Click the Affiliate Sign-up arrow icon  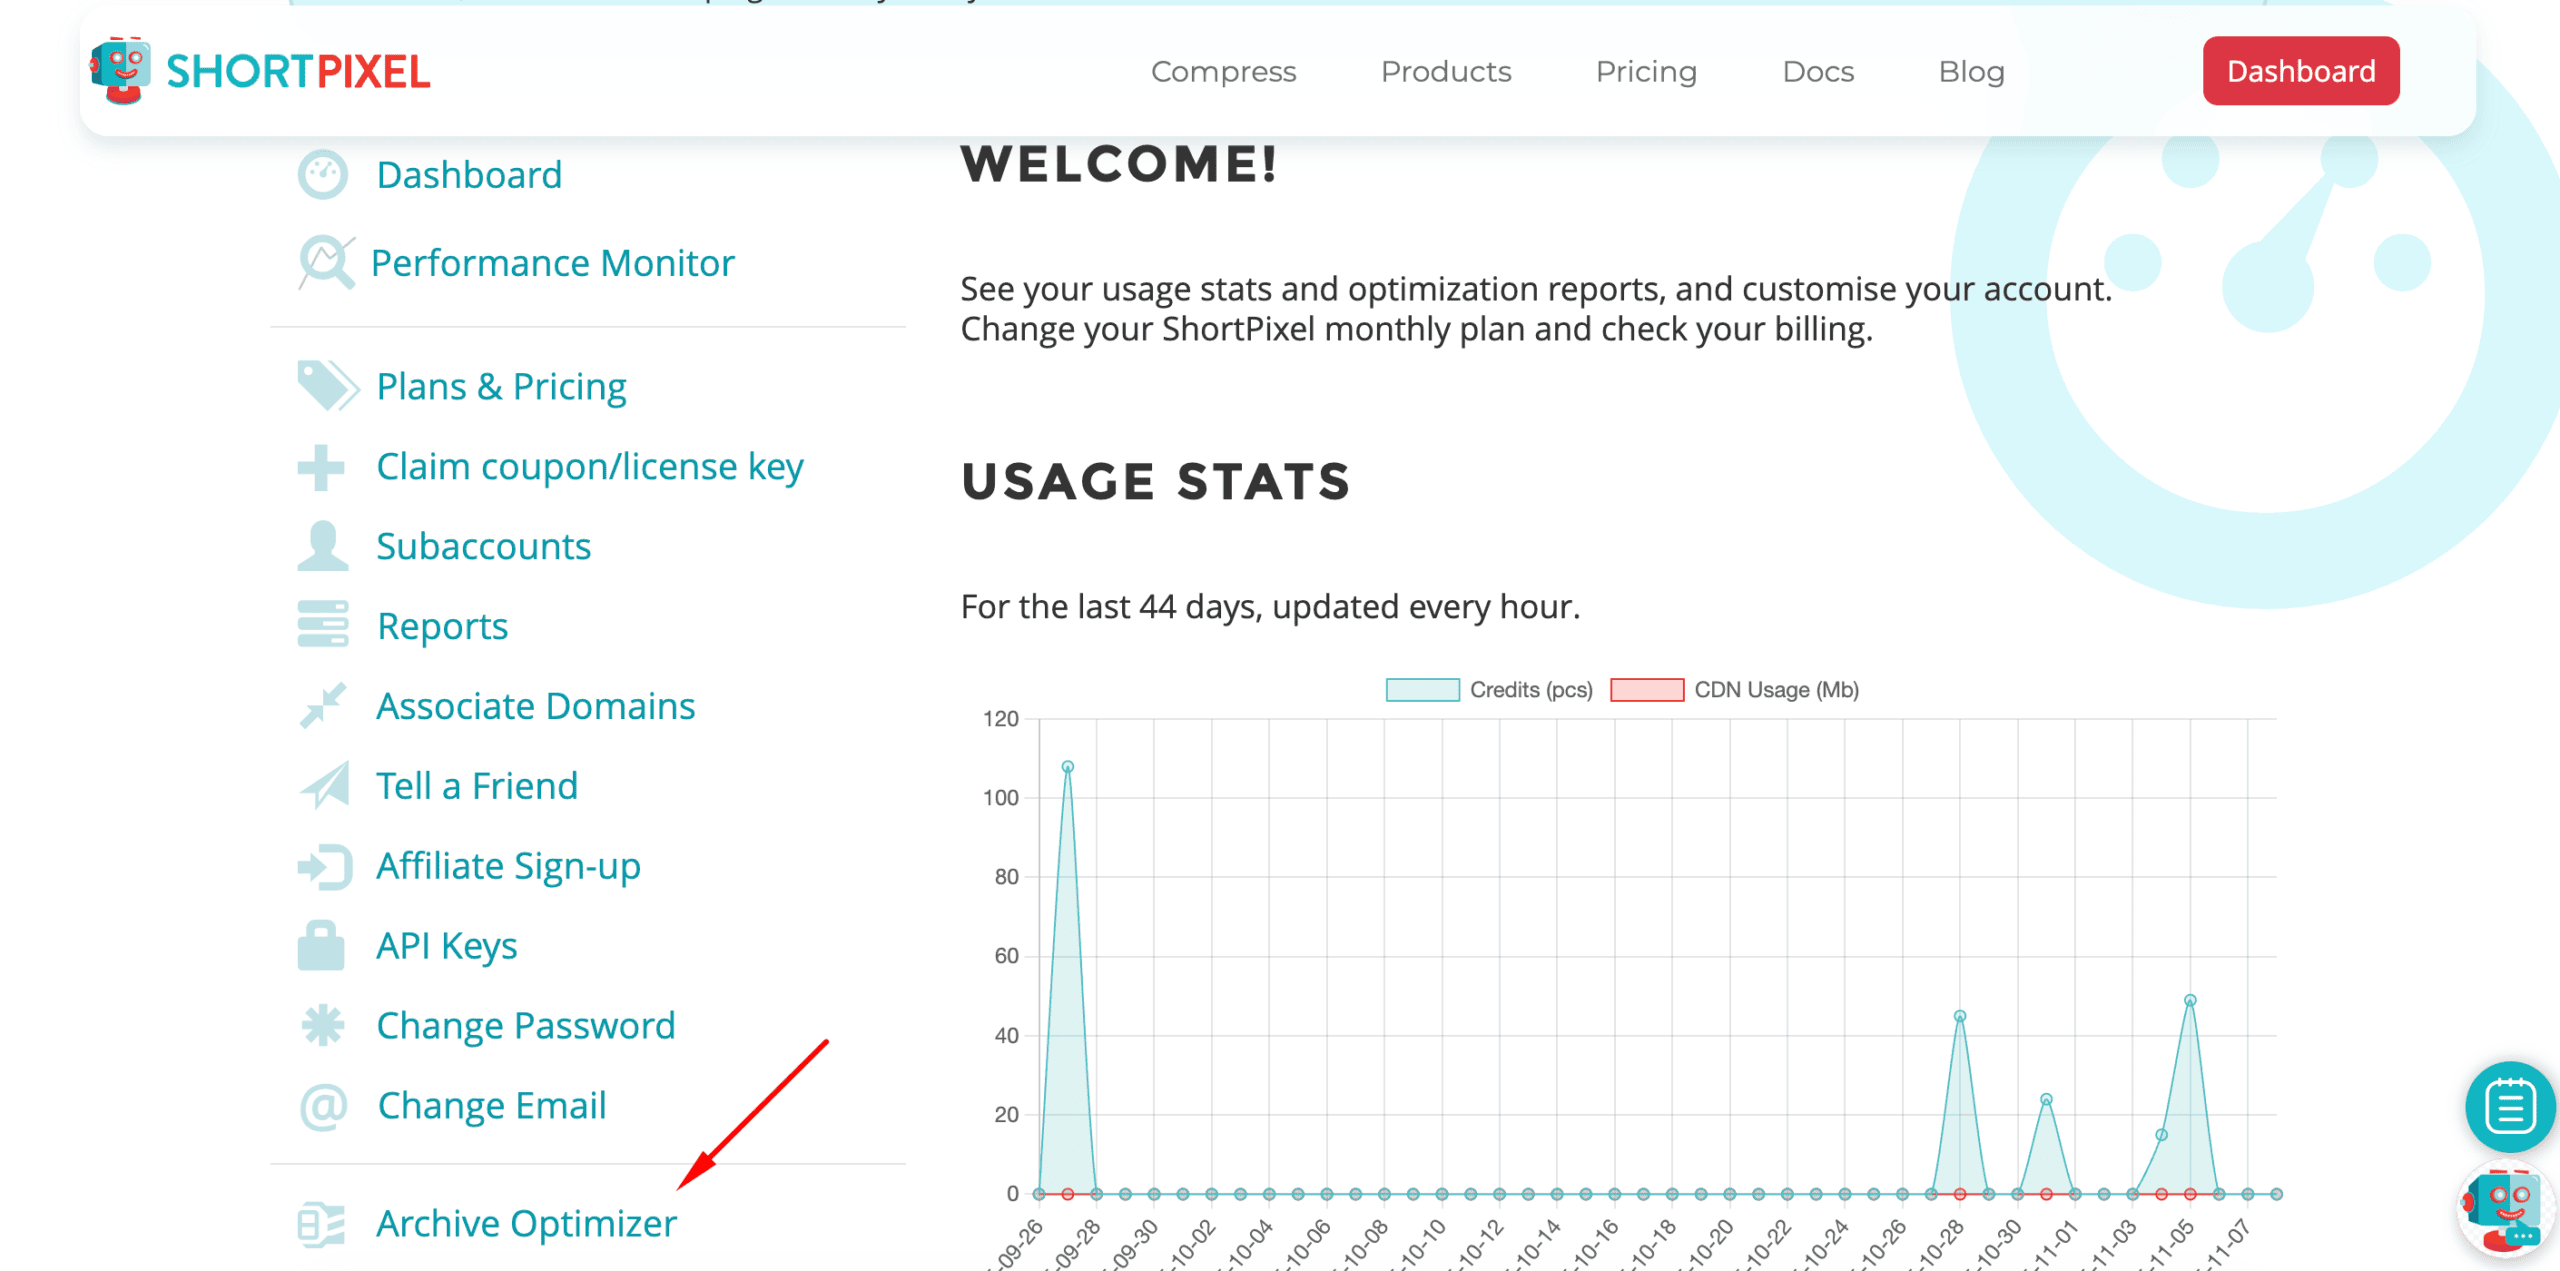(322, 865)
